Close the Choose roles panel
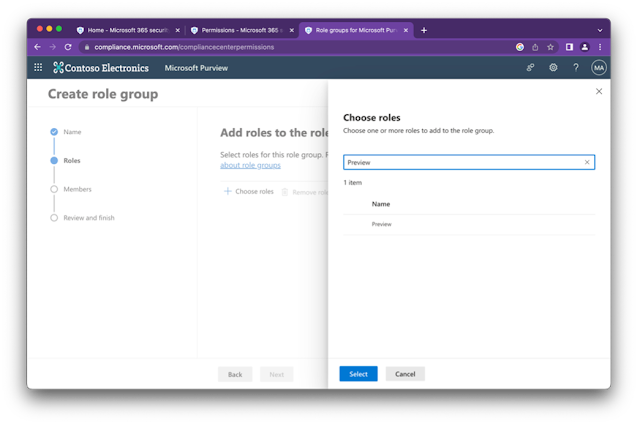640x426 pixels. tap(599, 91)
